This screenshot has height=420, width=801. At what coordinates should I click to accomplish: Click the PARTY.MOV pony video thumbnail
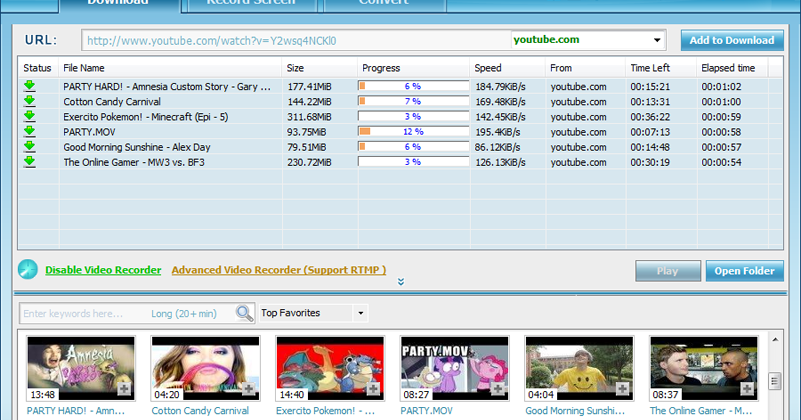455,368
